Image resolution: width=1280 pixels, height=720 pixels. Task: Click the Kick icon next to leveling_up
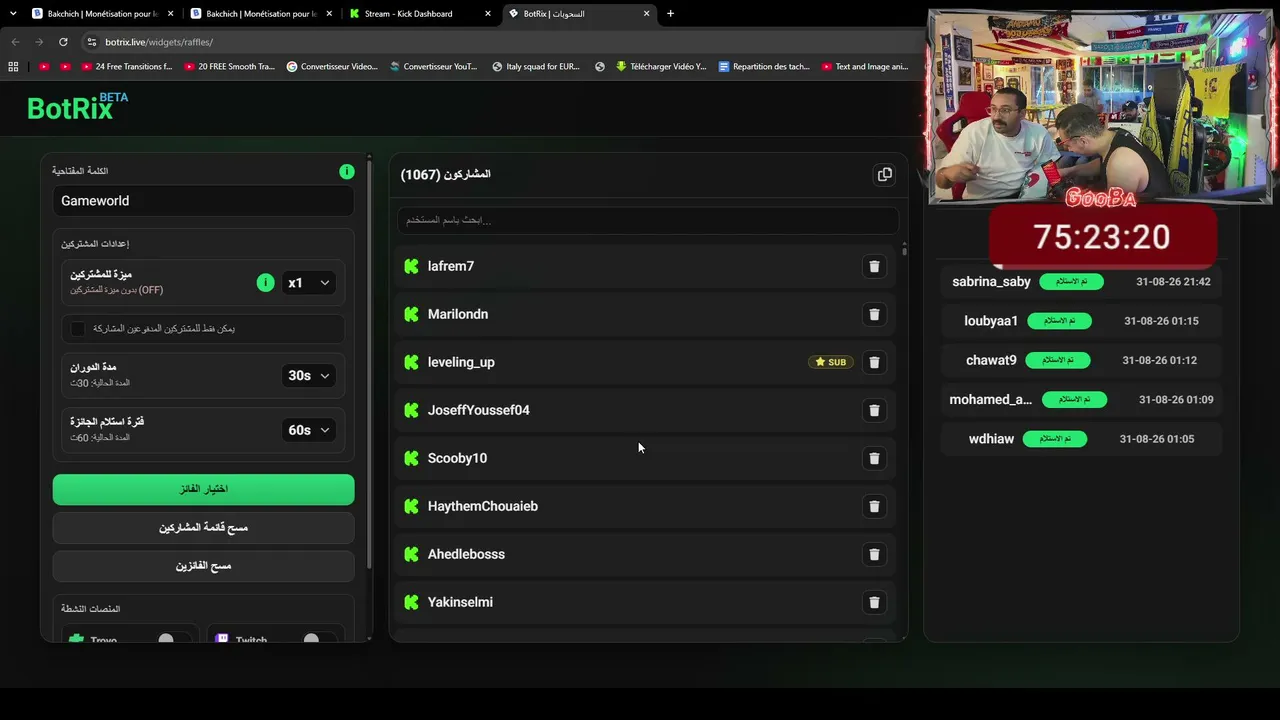tap(411, 362)
